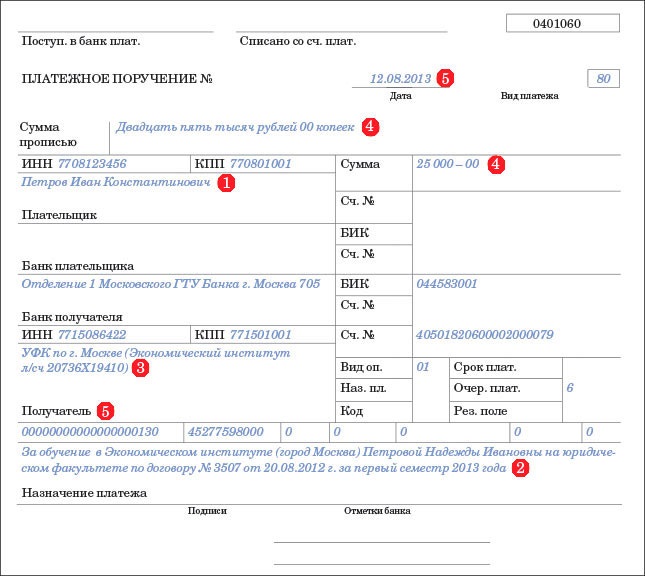This screenshot has width=645, height=576.
Task: Click red marker 5 beside Получатель label
Action: [x=105, y=411]
